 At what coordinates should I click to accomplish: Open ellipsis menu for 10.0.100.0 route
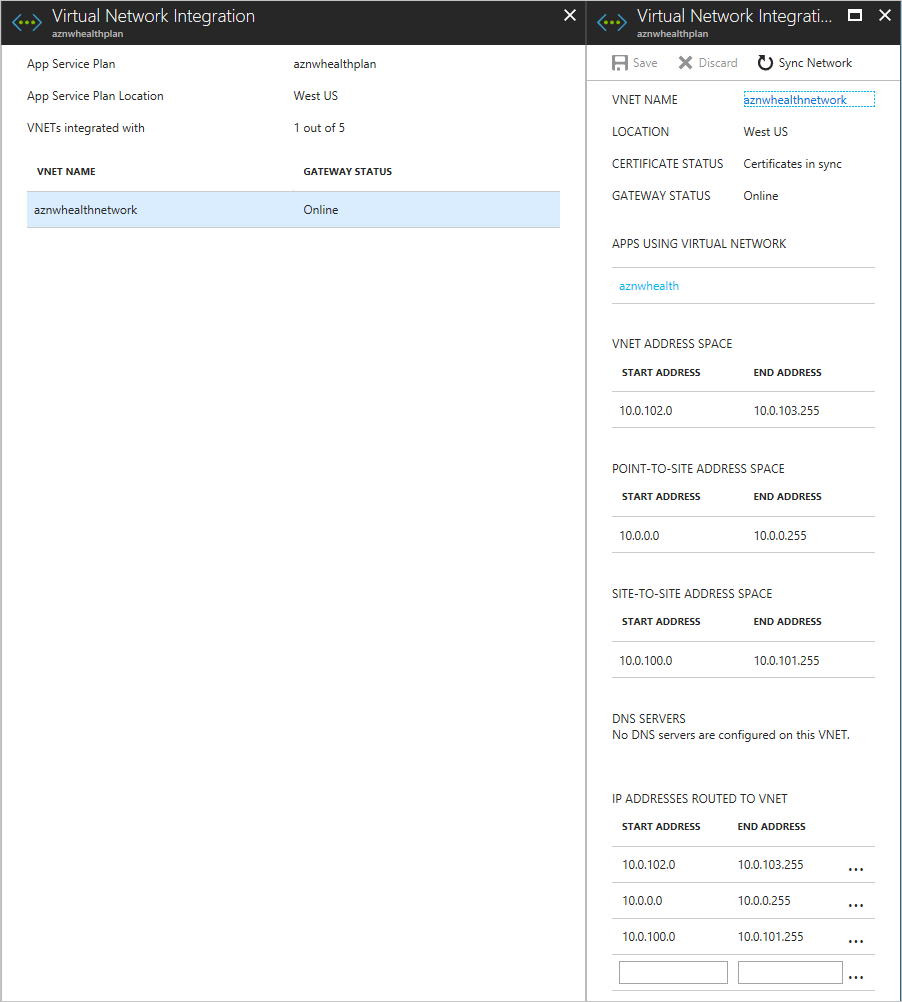pyautogui.click(x=856, y=941)
